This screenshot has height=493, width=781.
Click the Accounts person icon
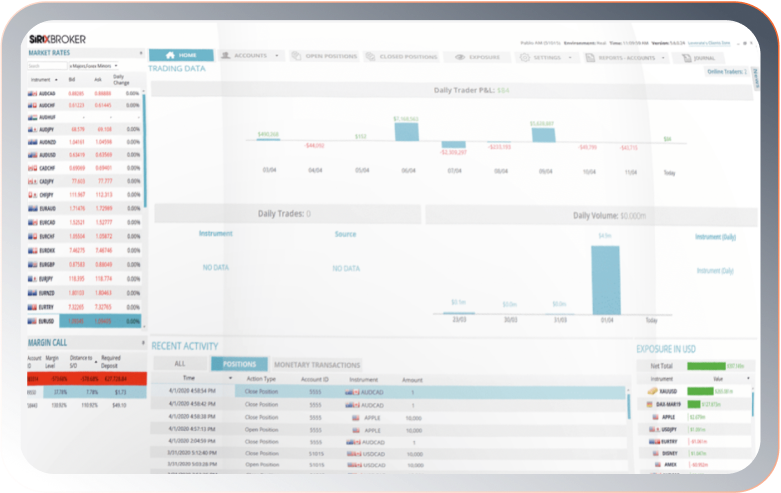[x=226, y=56]
